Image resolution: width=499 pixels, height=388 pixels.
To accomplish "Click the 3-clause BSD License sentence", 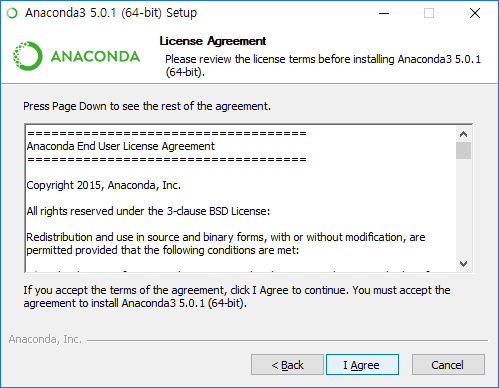I will tap(148, 211).
